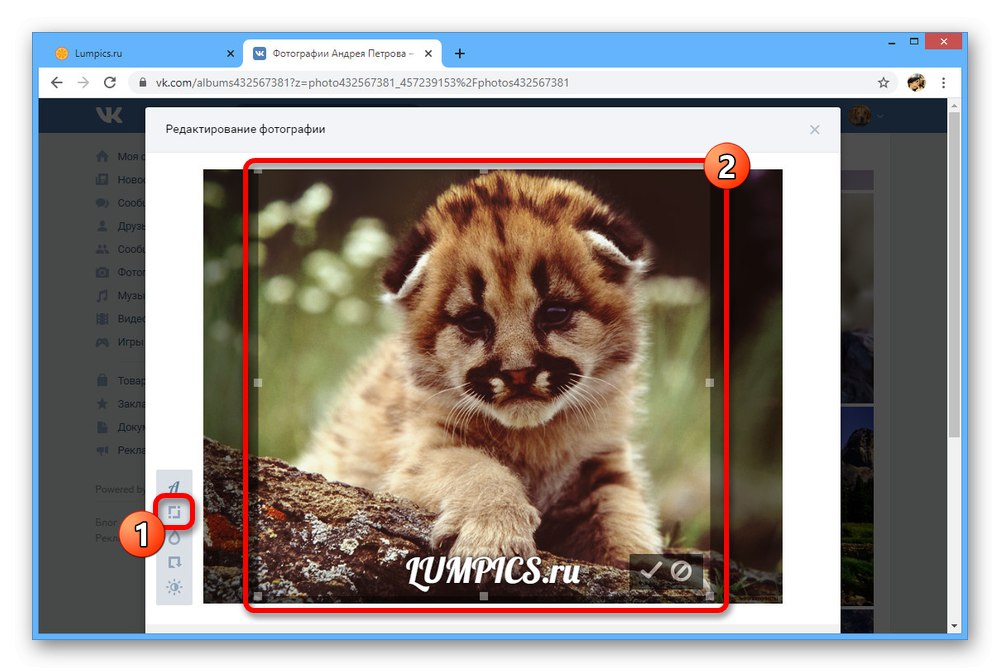The width and height of the screenshot is (1000, 672).
Task: Open a new browser tab
Action: pyautogui.click(x=460, y=54)
